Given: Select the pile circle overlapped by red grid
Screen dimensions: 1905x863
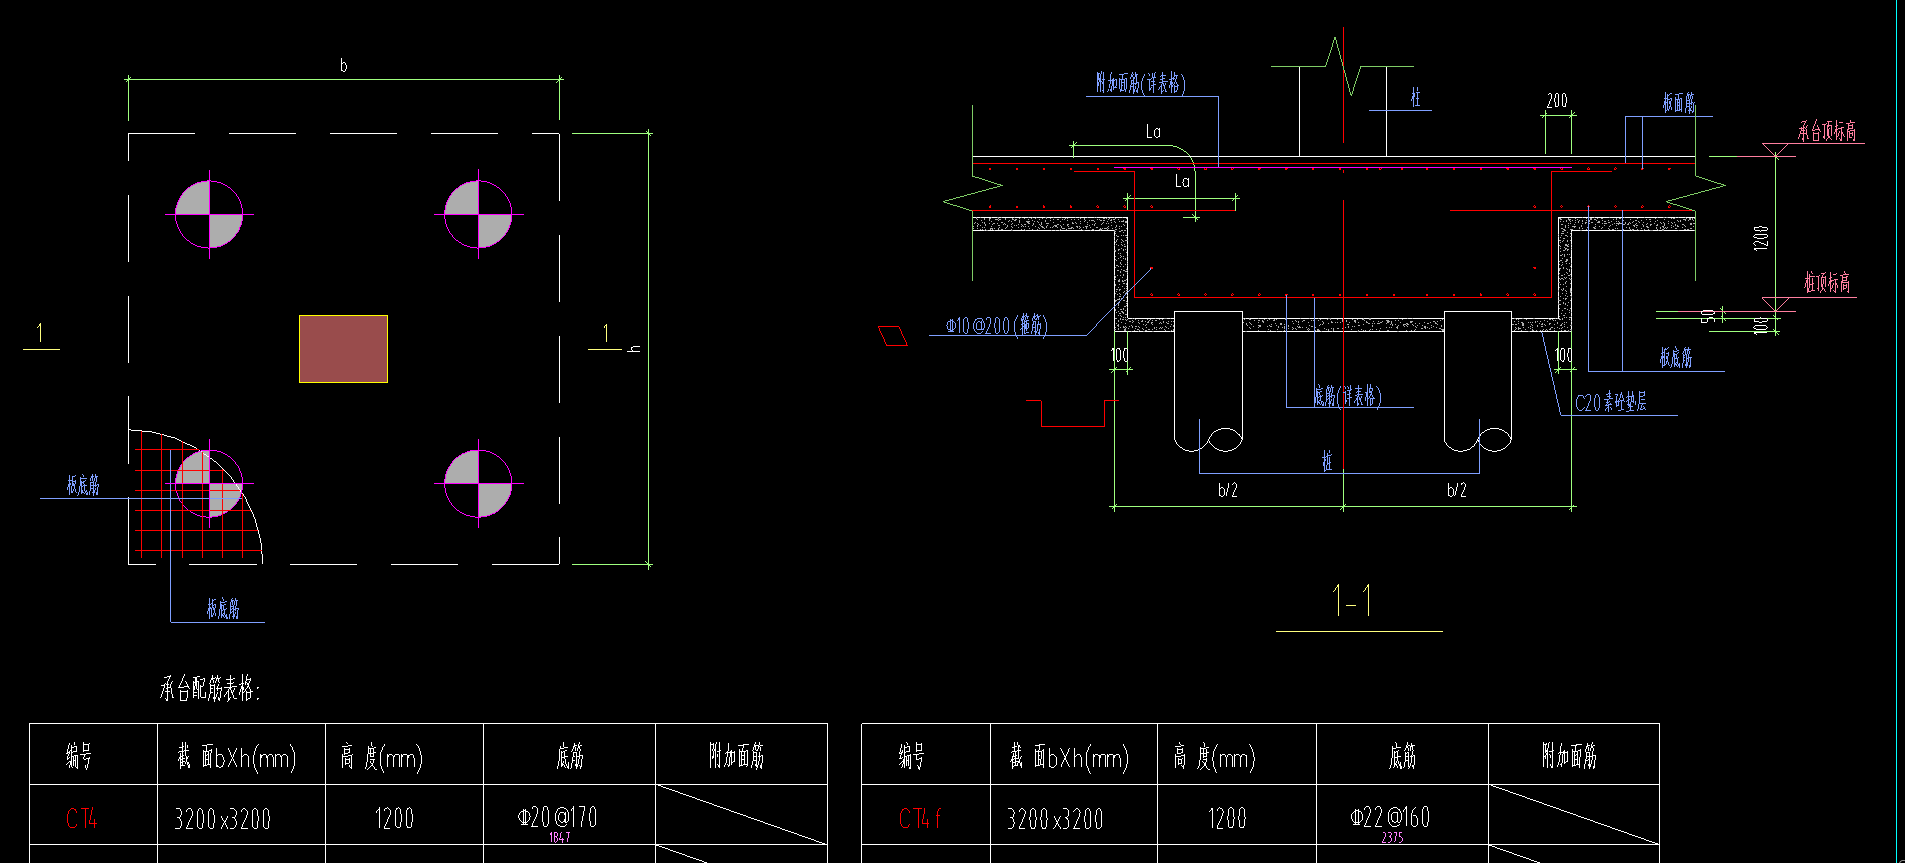Looking at the screenshot, I should click(209, 483).
